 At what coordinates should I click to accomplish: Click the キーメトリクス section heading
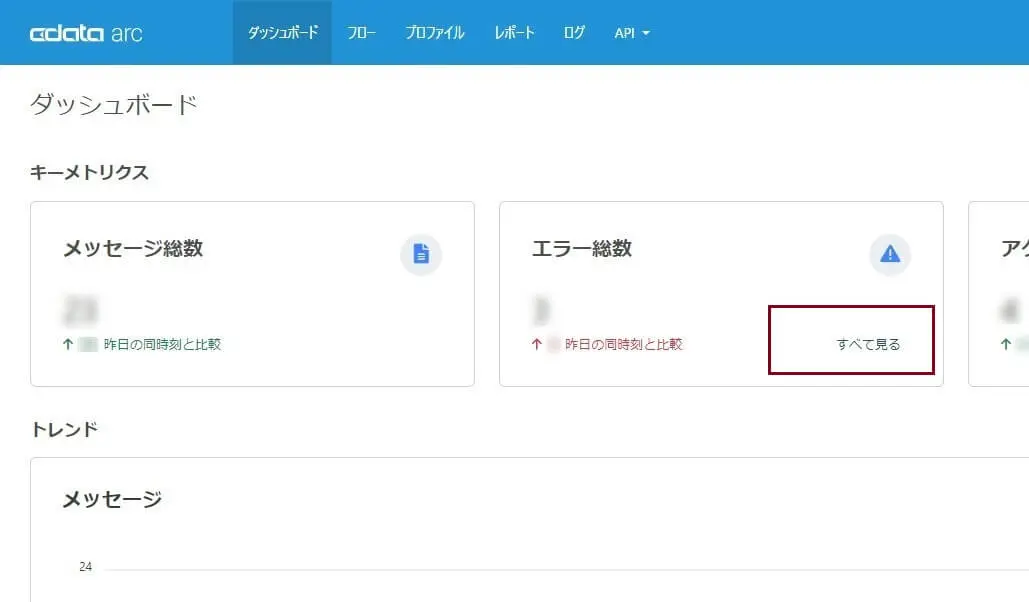pyautogui.click(x=89, y=172)
